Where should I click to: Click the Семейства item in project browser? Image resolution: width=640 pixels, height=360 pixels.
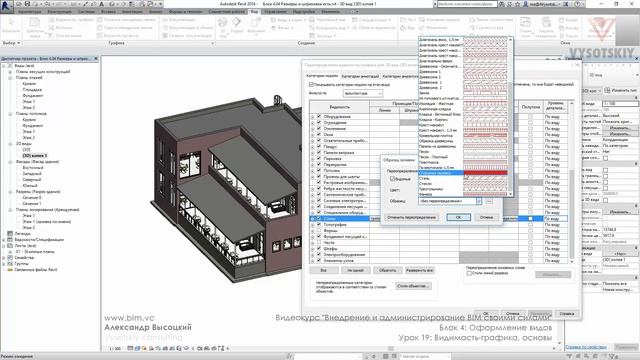[x=24, y=258]
